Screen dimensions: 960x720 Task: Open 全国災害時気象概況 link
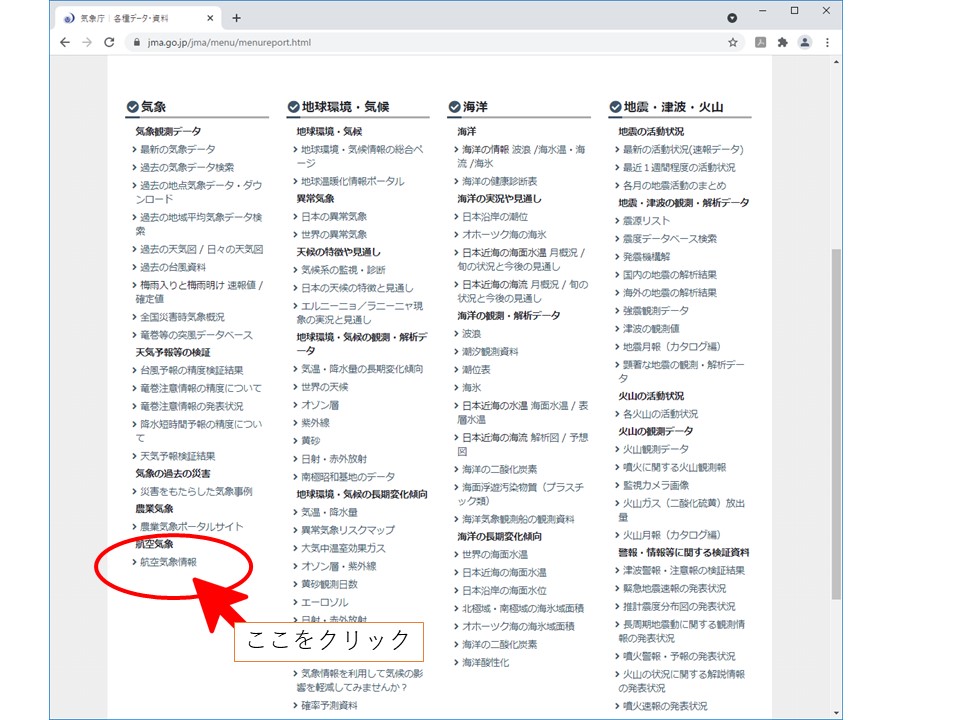point(182,317)
